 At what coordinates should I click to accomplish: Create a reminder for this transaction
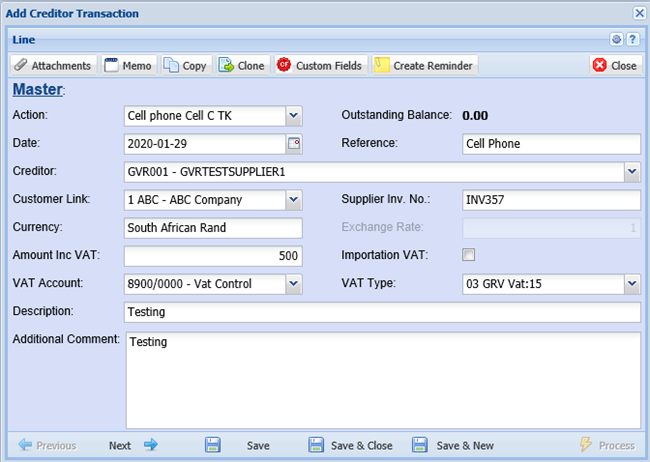424,65
